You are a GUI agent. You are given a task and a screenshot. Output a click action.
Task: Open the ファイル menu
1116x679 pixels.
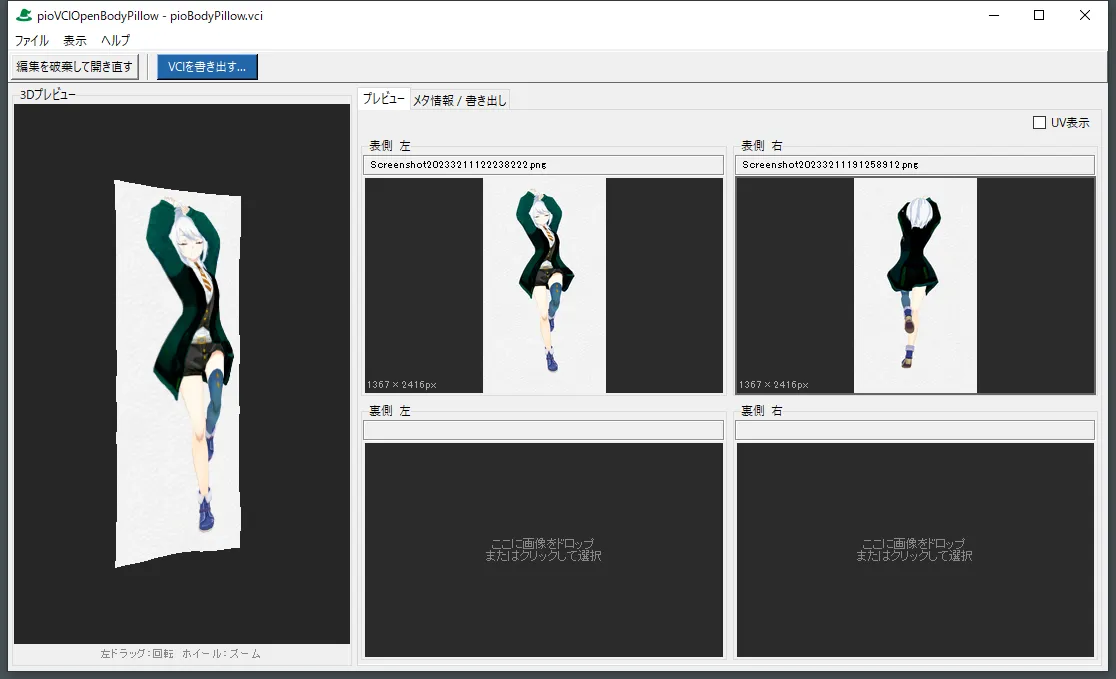coord(31,41)
